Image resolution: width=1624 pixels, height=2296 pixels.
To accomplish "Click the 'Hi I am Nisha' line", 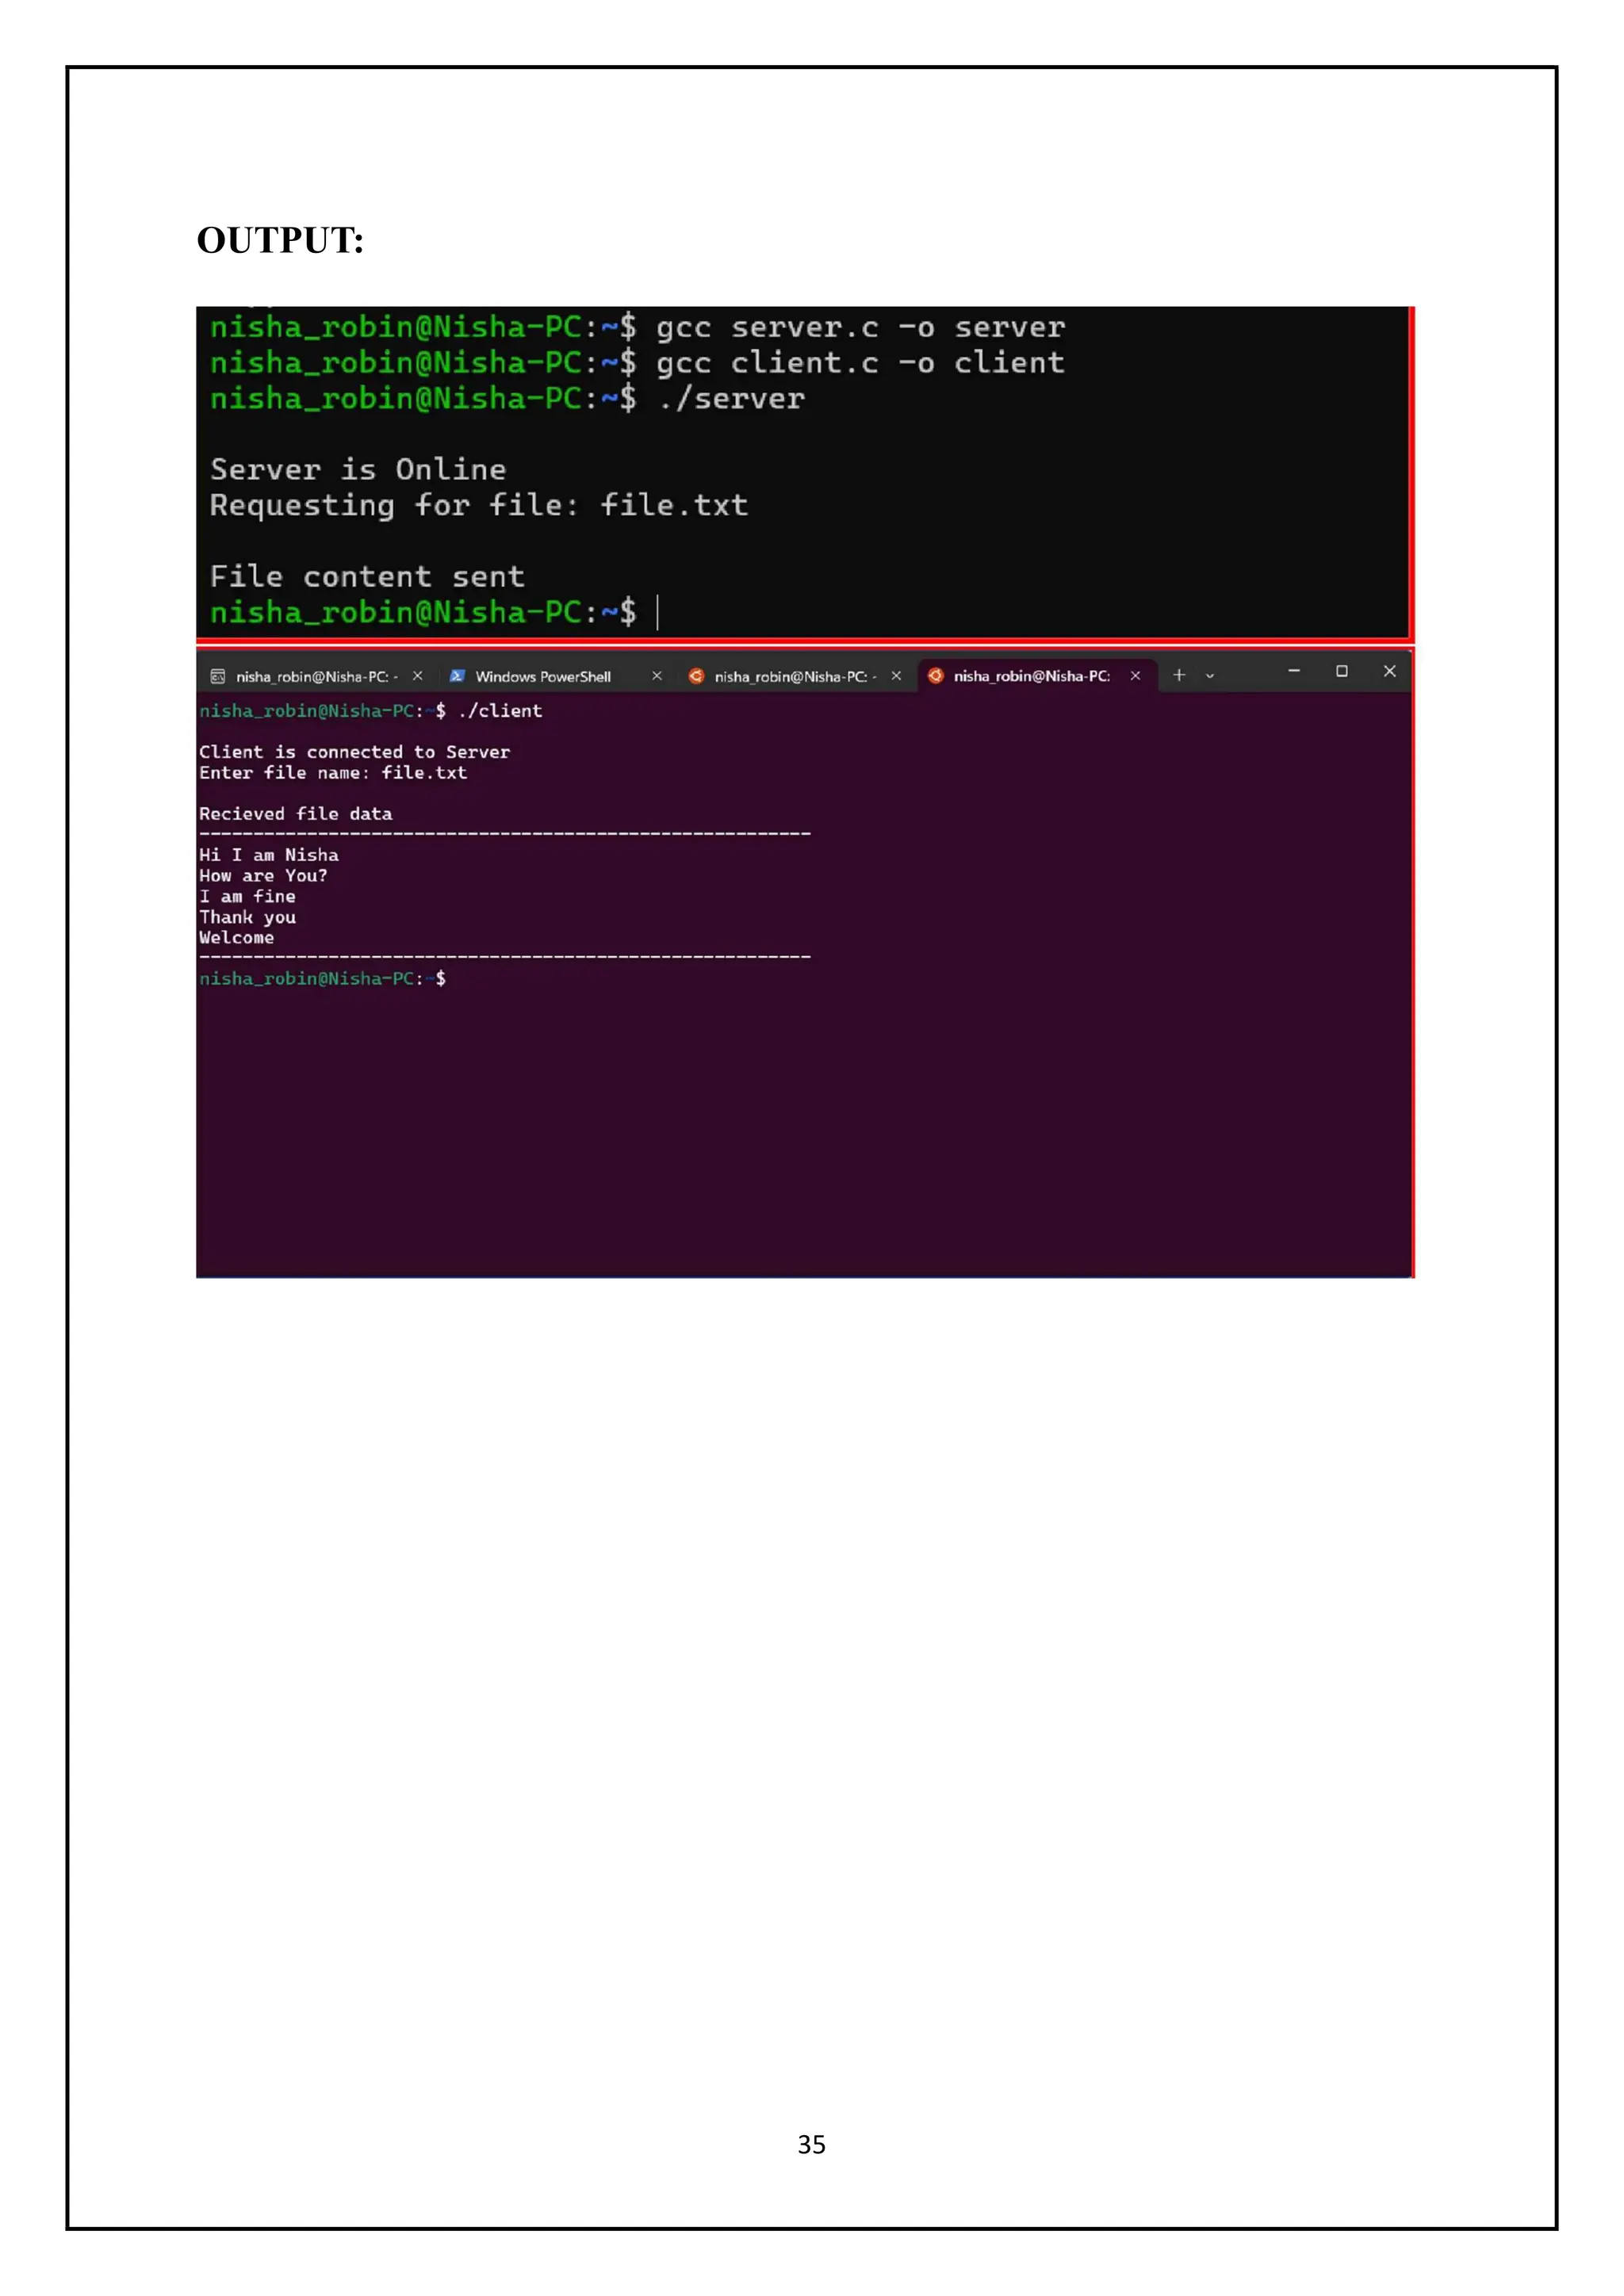I will point(269,855).
